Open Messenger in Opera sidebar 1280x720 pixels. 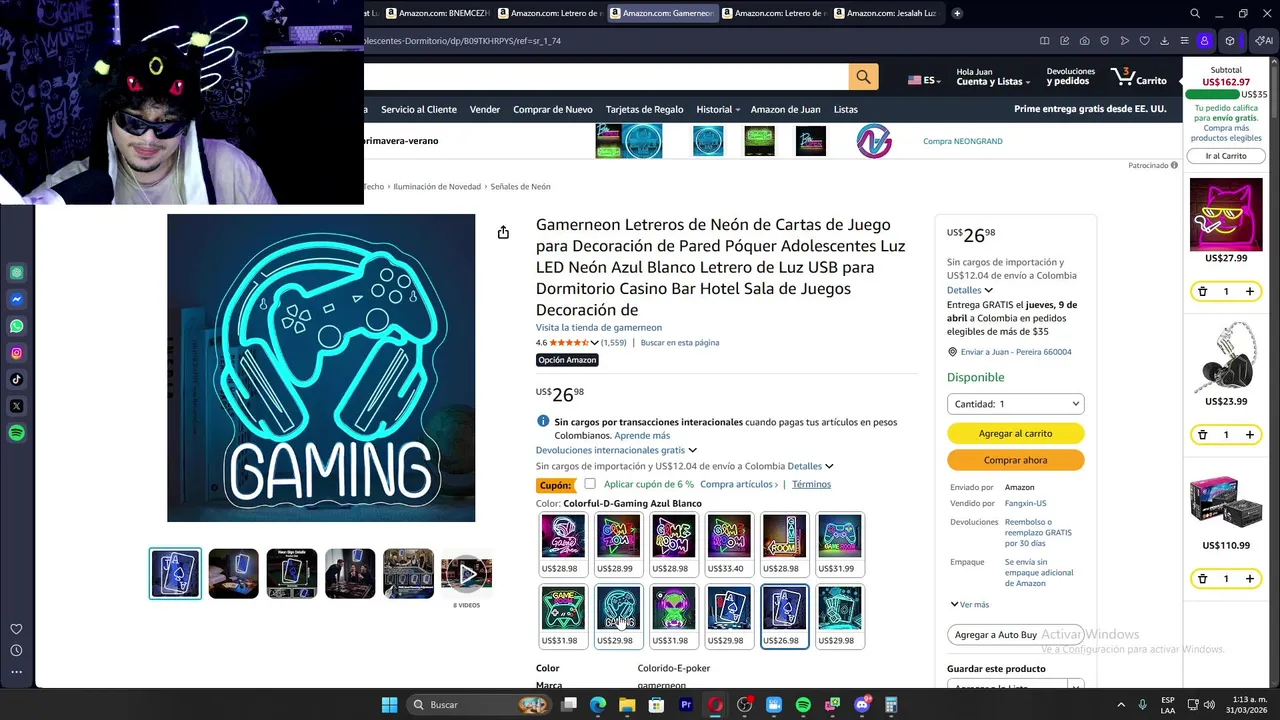(17, 299)
